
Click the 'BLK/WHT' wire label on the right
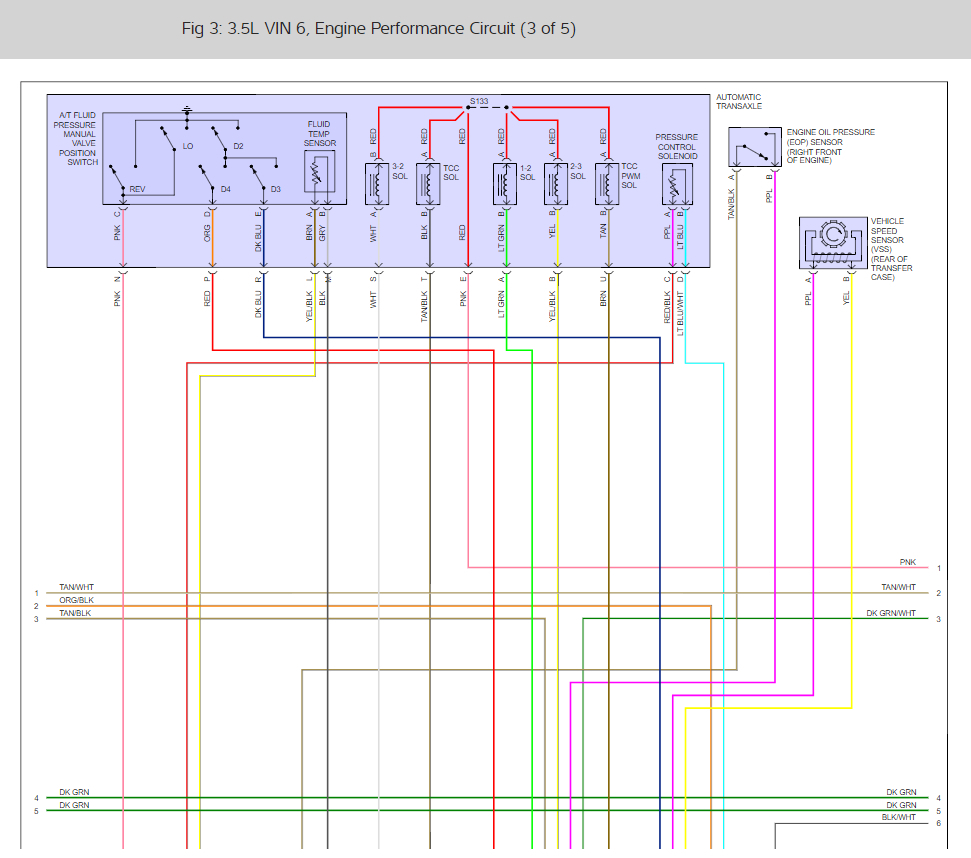[899, 817]
